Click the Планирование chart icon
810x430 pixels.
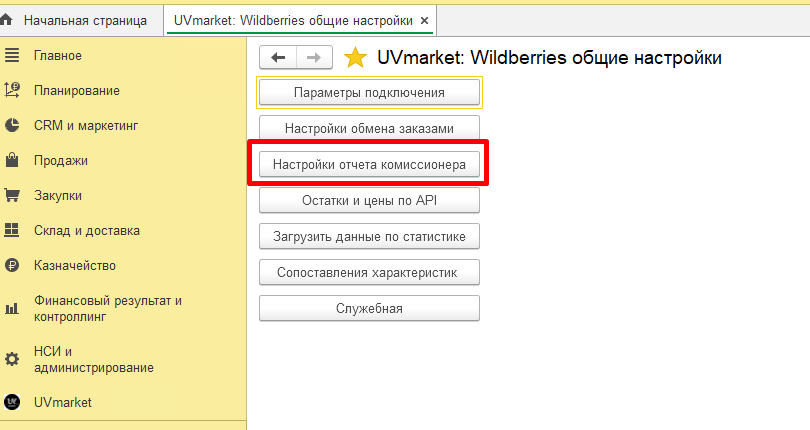tap(12, 90)
